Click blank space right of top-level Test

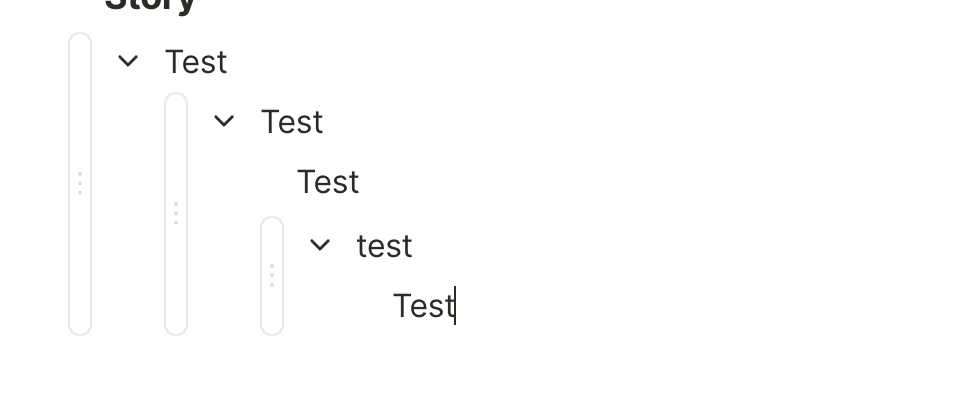tap(600, 62)
